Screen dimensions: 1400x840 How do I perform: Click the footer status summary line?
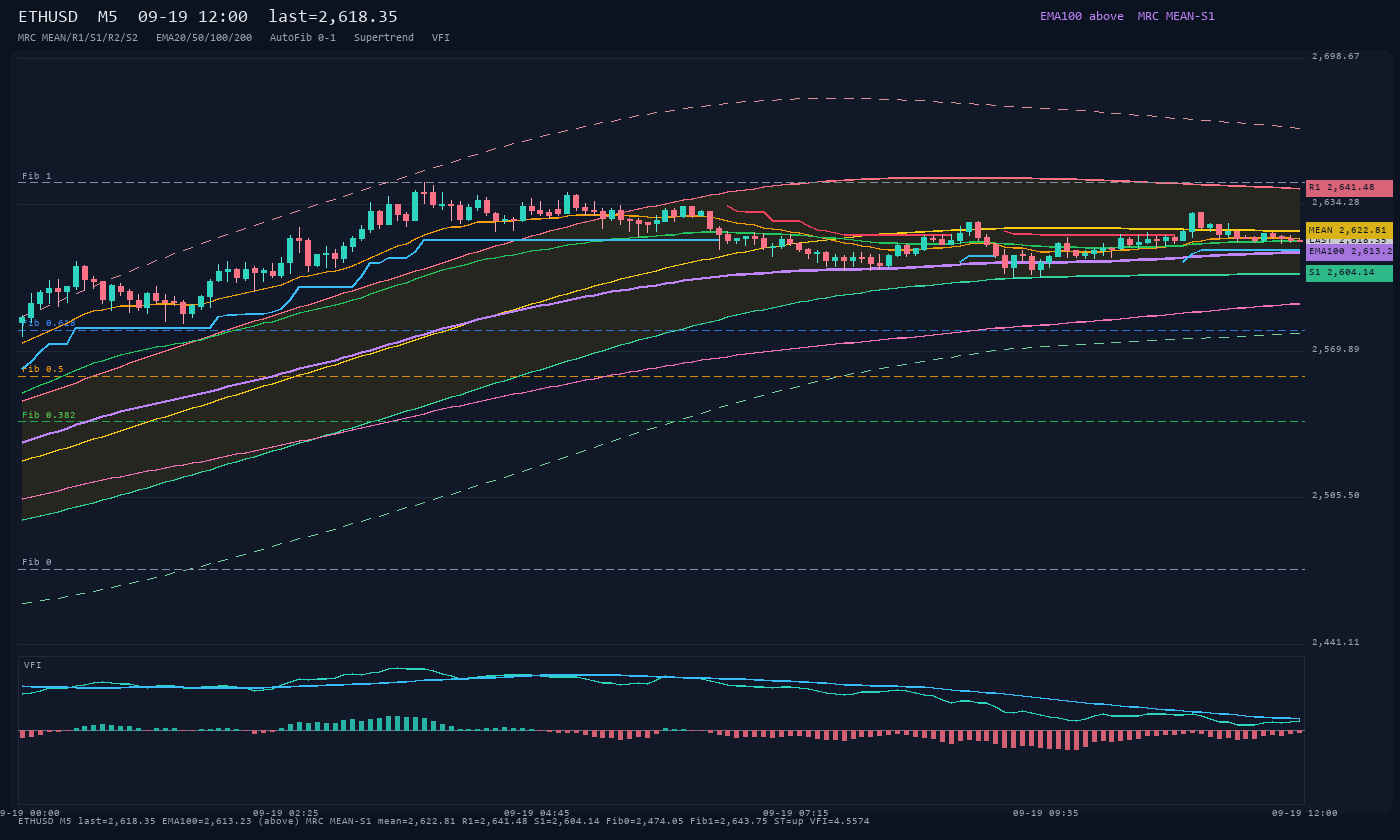tap(444, 822)
